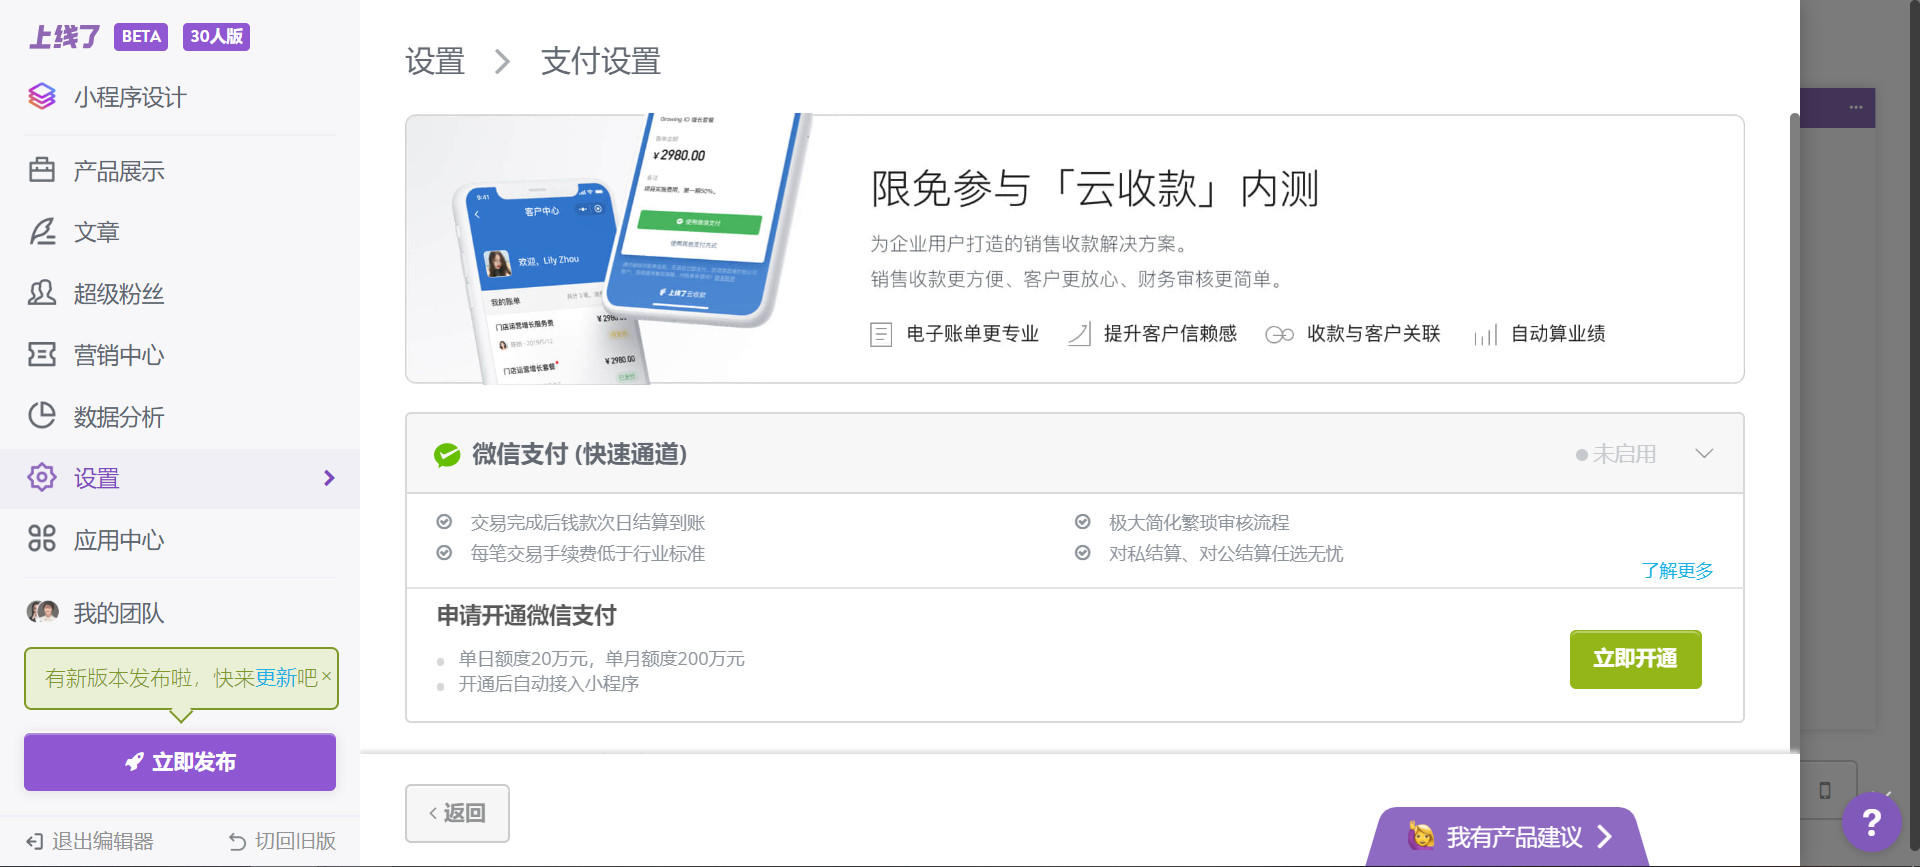Click the 电子账单更专业 document icon

(x=881, y=334)
